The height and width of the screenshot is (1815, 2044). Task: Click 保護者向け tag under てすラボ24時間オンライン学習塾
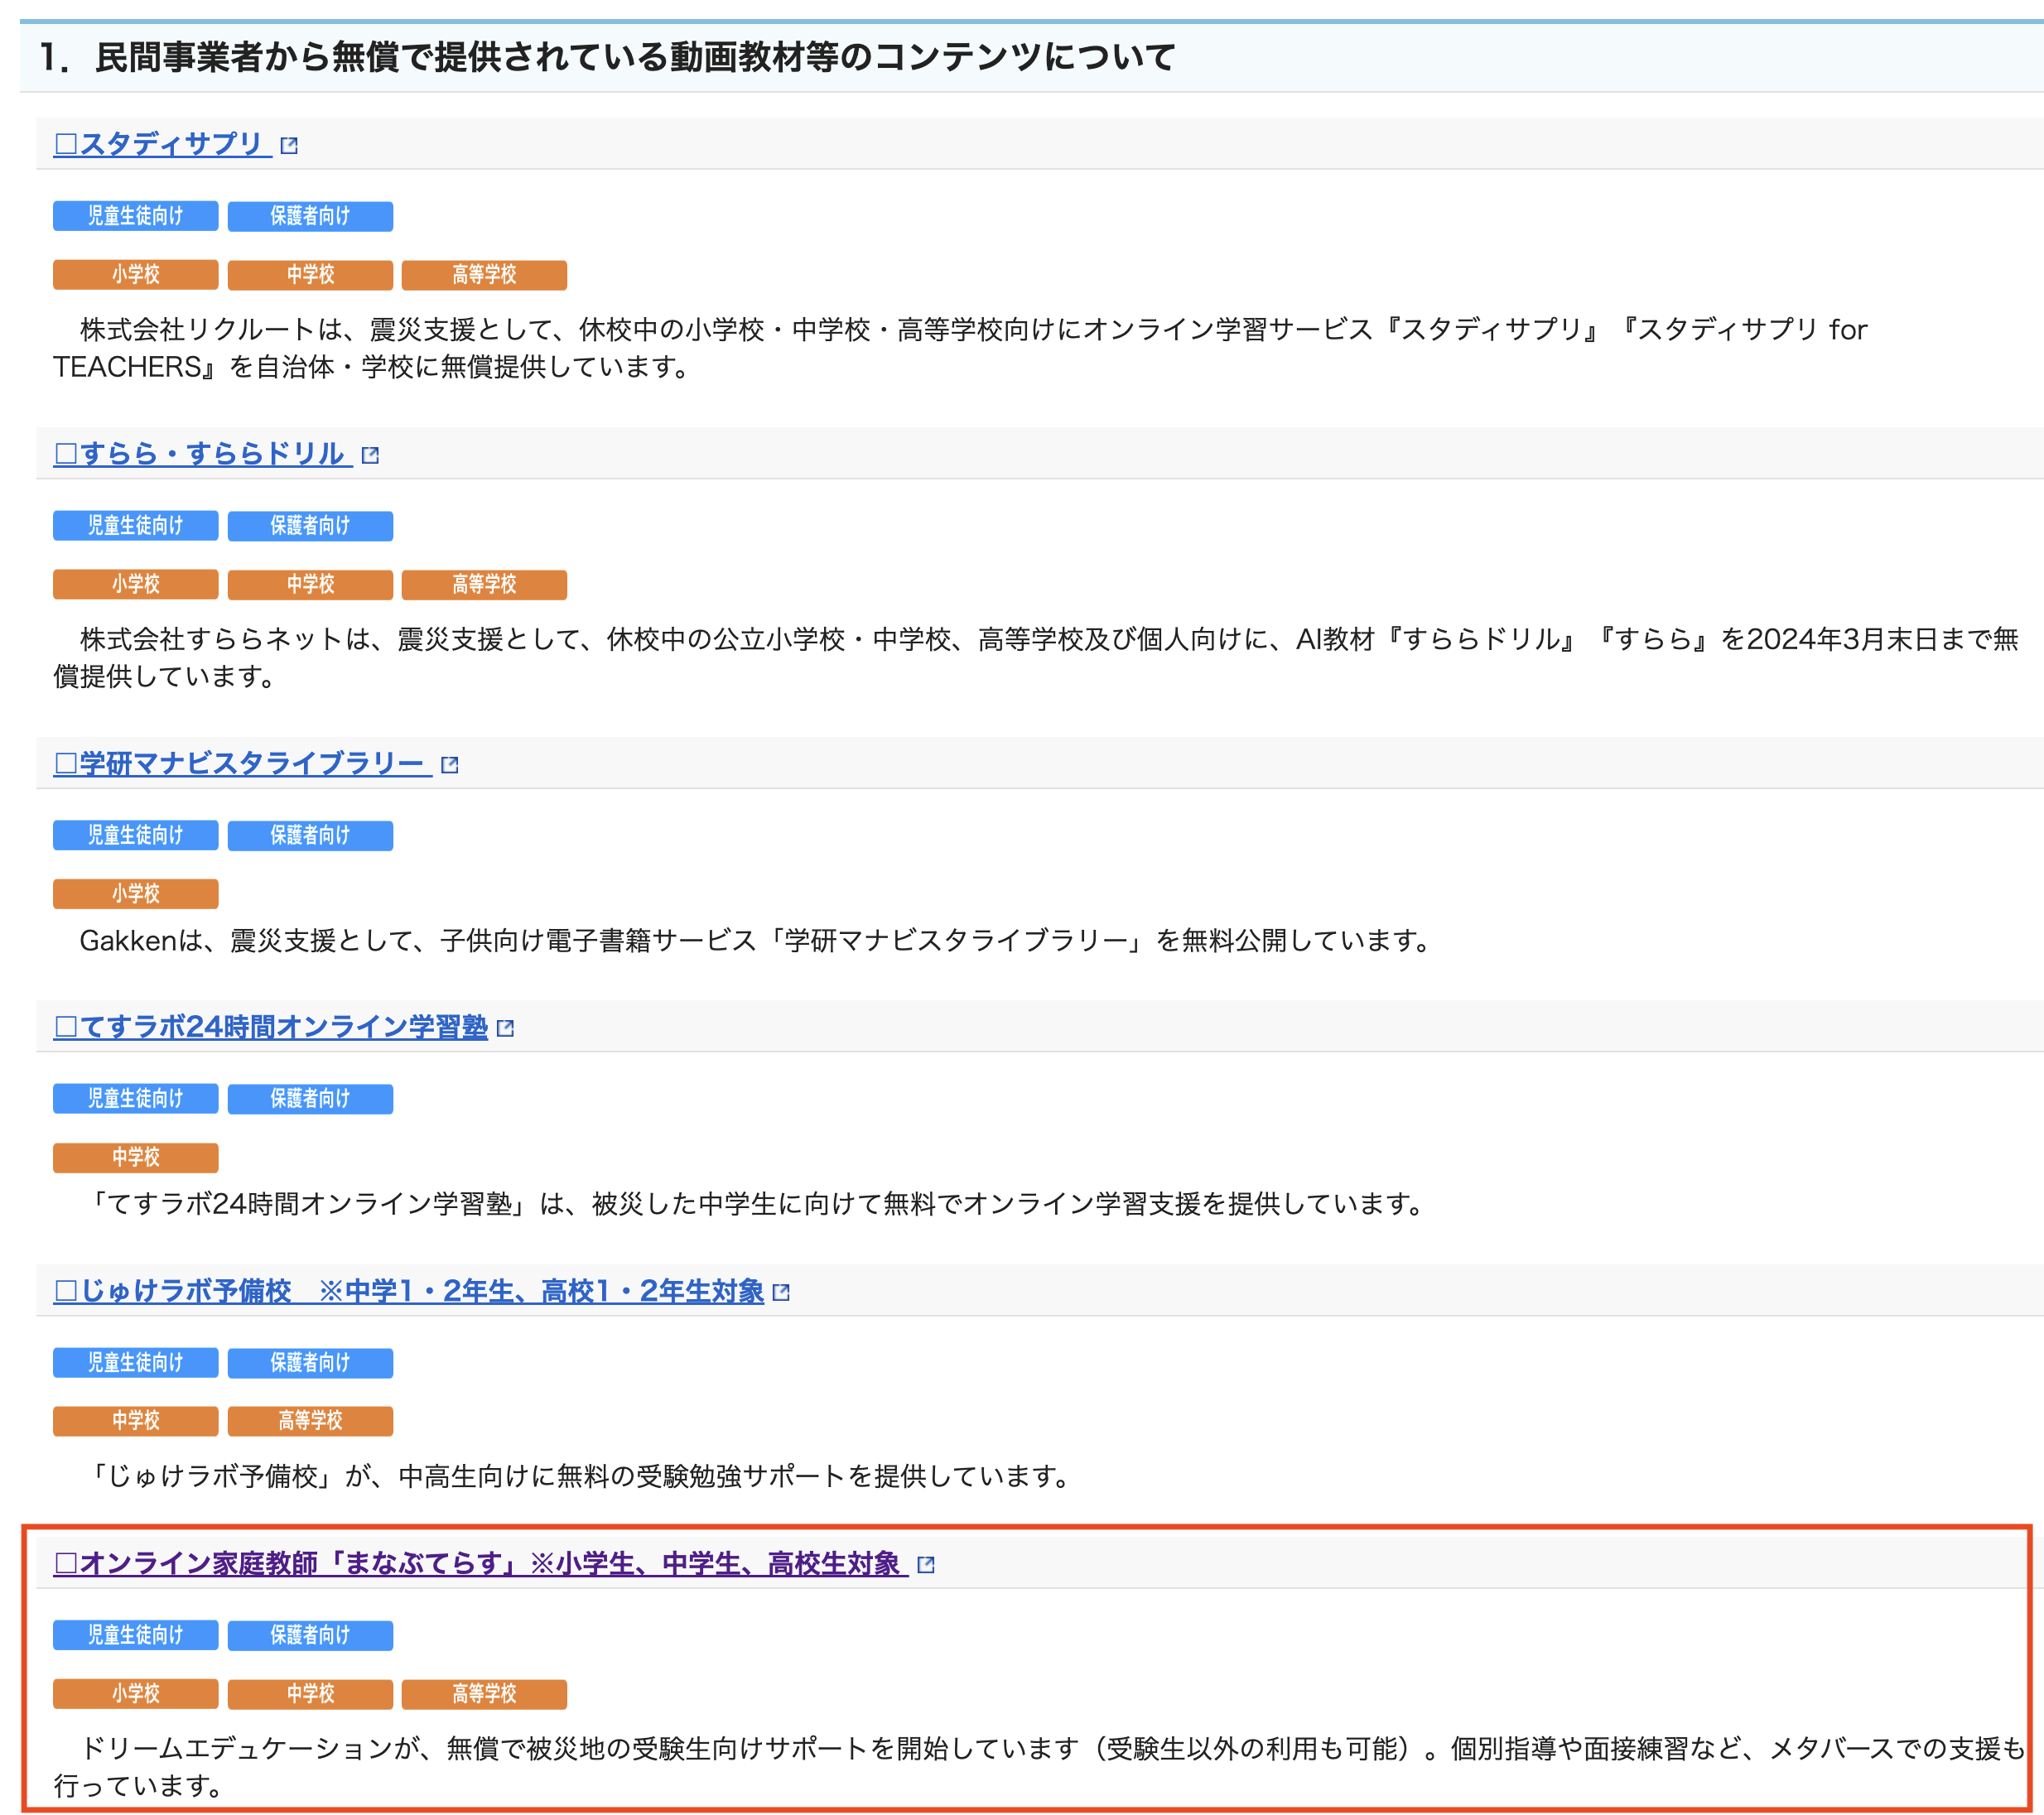pyautogui.click(x=310, y=1099)
